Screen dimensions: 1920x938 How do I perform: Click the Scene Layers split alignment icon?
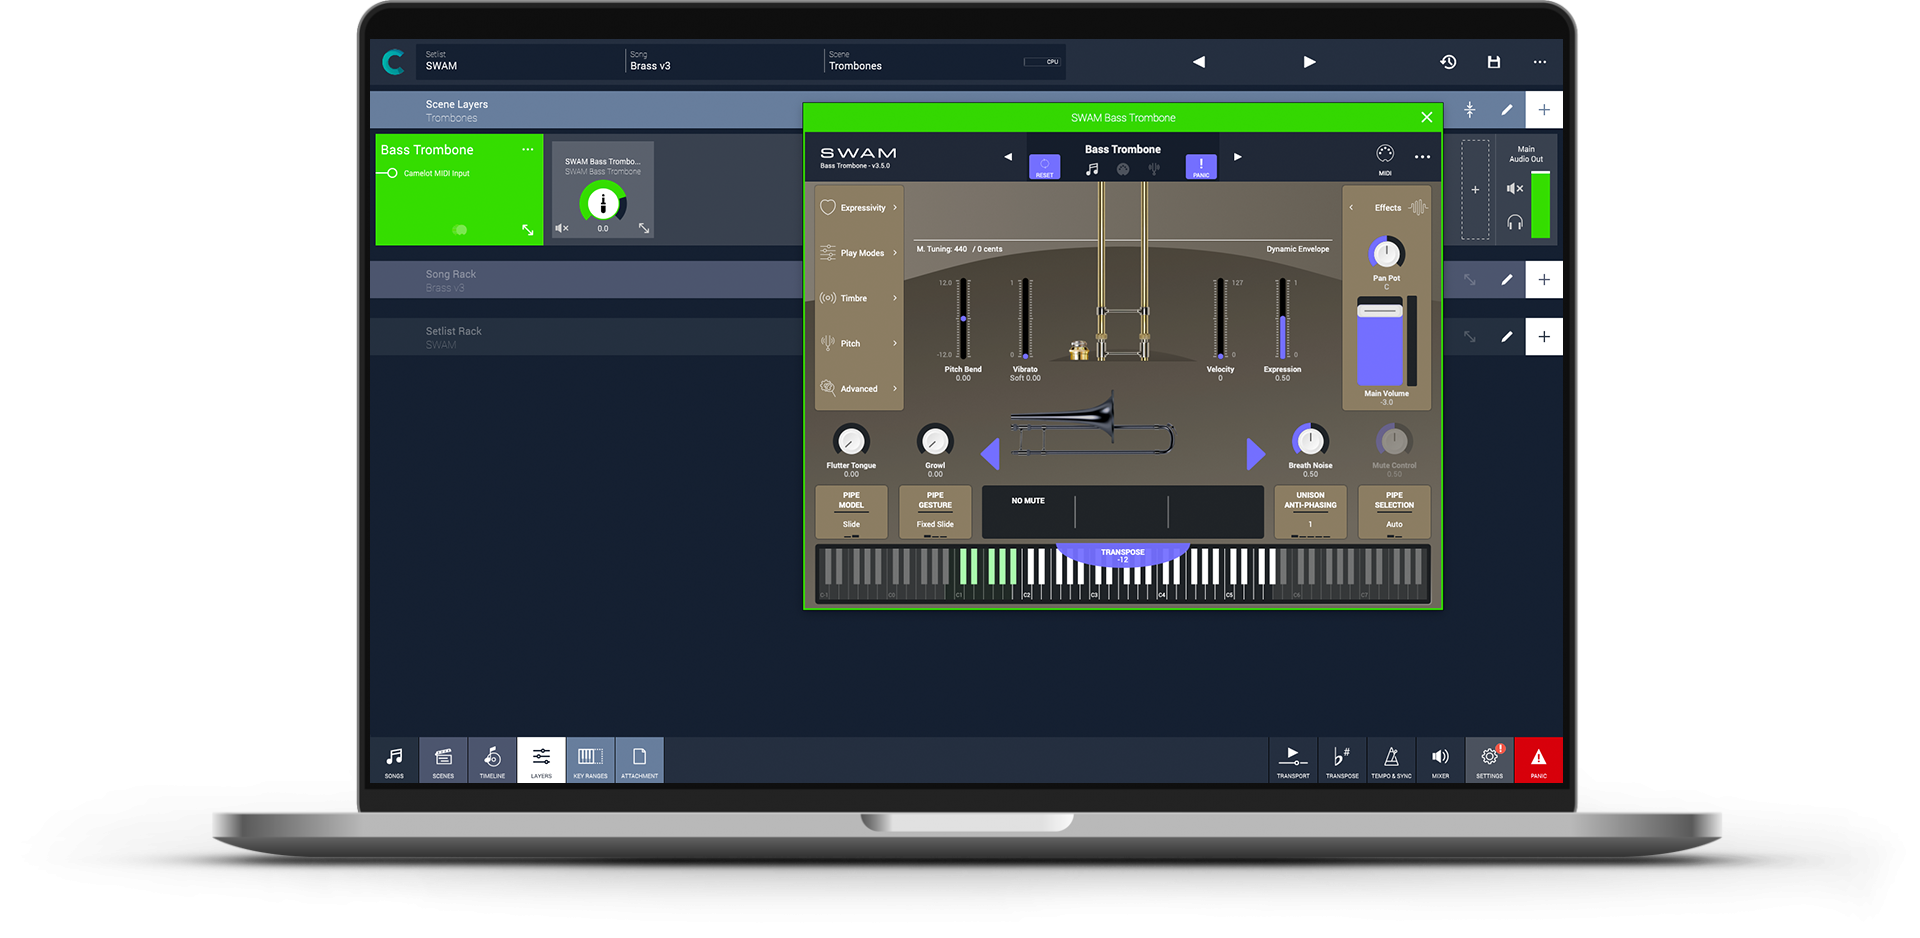pos(1470,110)
